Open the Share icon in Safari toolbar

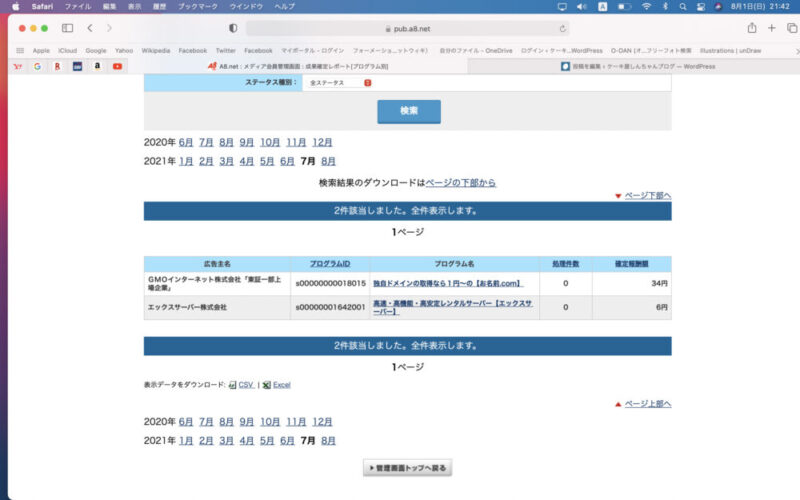[x=752, y=28]
